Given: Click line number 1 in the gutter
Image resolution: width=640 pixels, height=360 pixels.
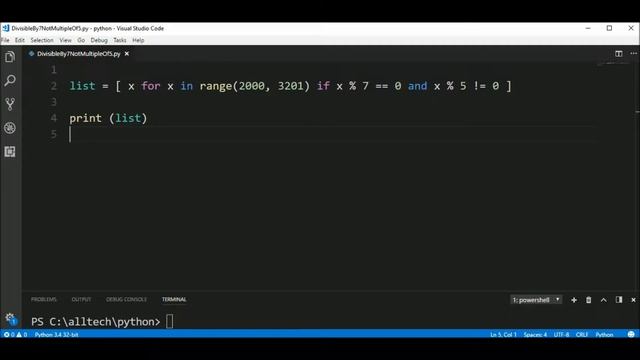Looking at the screenshot, I should pyautogui.click(x=54, y=70).
